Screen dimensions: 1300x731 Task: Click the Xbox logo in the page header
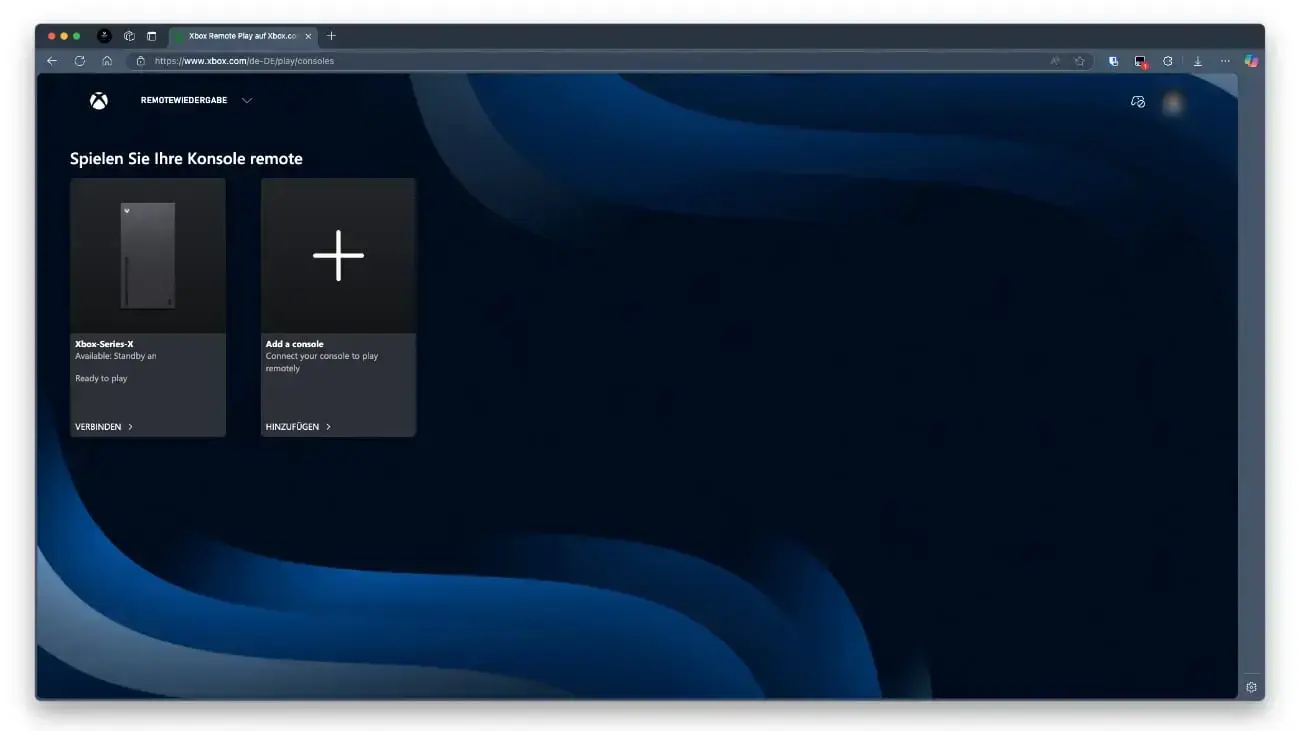click(x=99, y=101)
